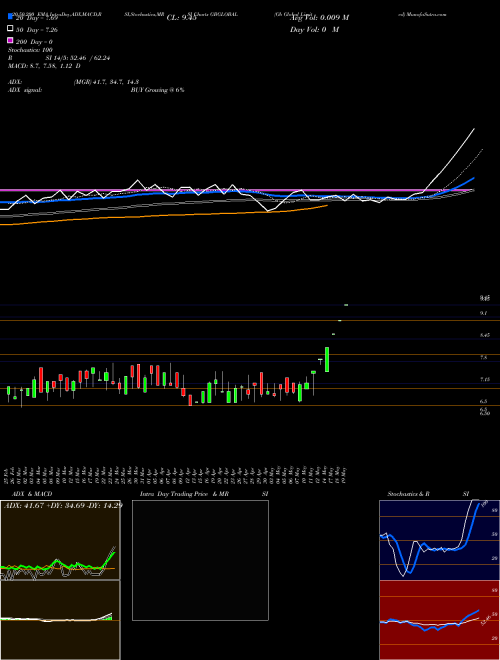Click the empty Intra Day Trading Price panel
Screen dimensions: 500x660
pos(200,560)
